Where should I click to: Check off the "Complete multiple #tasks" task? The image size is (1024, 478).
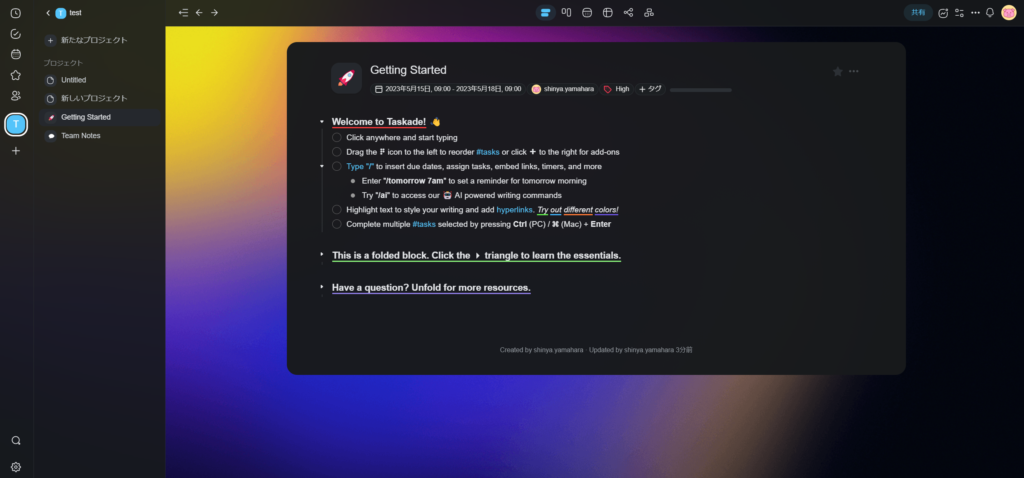point(336,224)
